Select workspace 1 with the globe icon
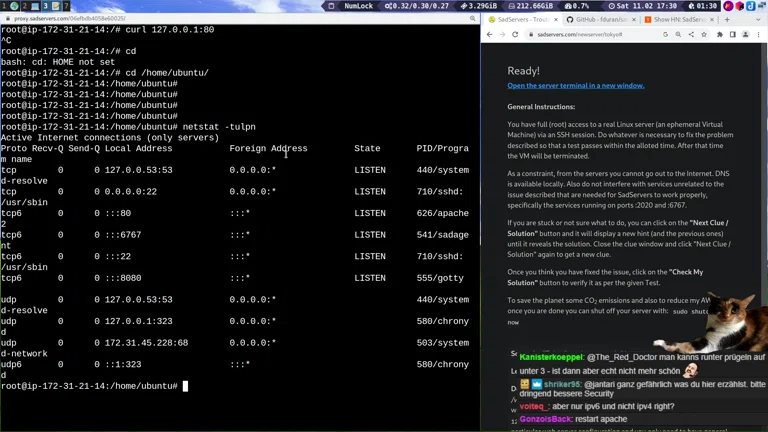Image resolution: width=768 pixels, height=432 pixels. (x=10, y=6)
